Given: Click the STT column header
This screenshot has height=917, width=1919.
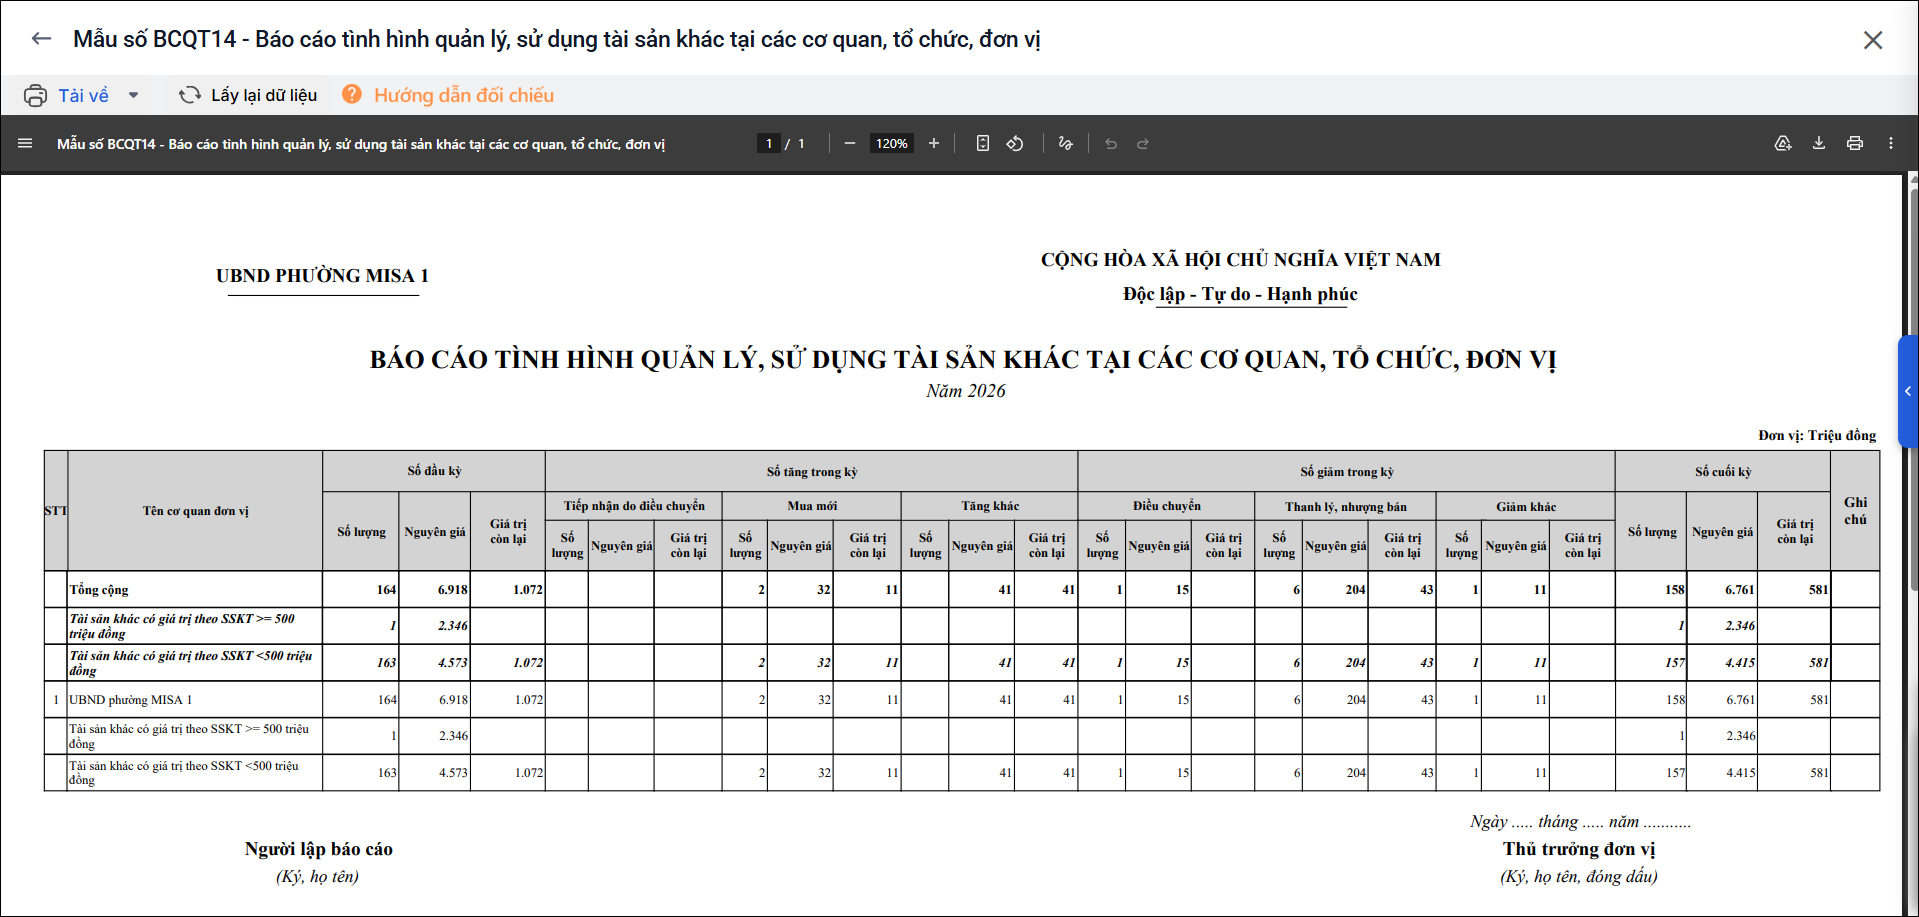Looking at the screenshot, I should [x=56, y=511].
